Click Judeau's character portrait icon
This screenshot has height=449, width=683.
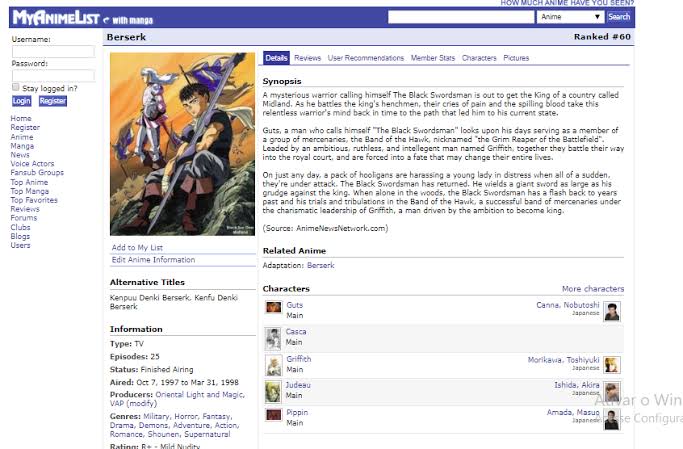pyautogui.click(x=272, y=391)
